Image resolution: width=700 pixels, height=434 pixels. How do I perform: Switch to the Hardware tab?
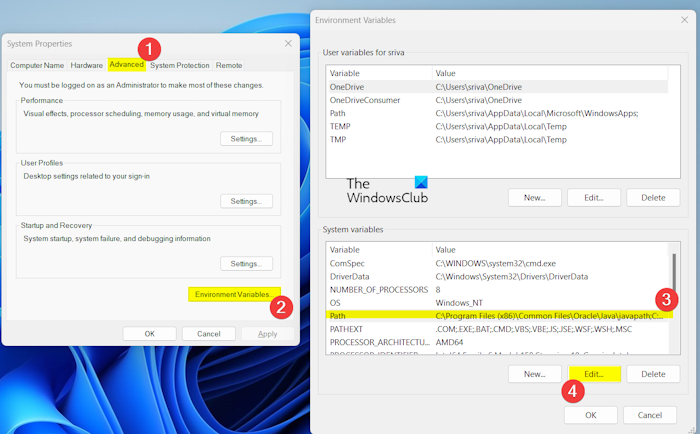click(x=87, y=65)
